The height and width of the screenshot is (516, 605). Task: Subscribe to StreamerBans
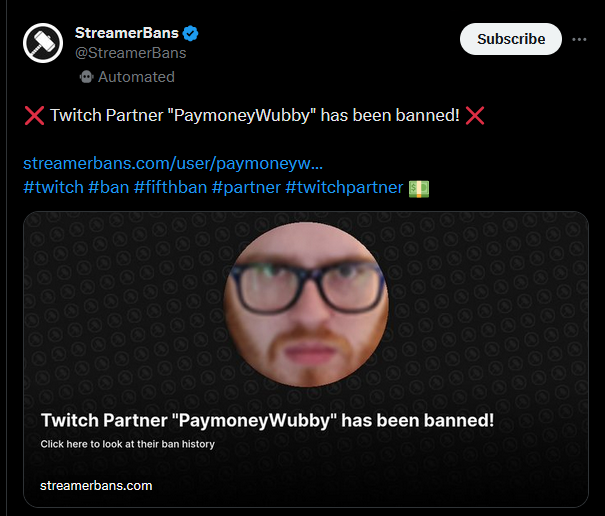tap(511, 39)
